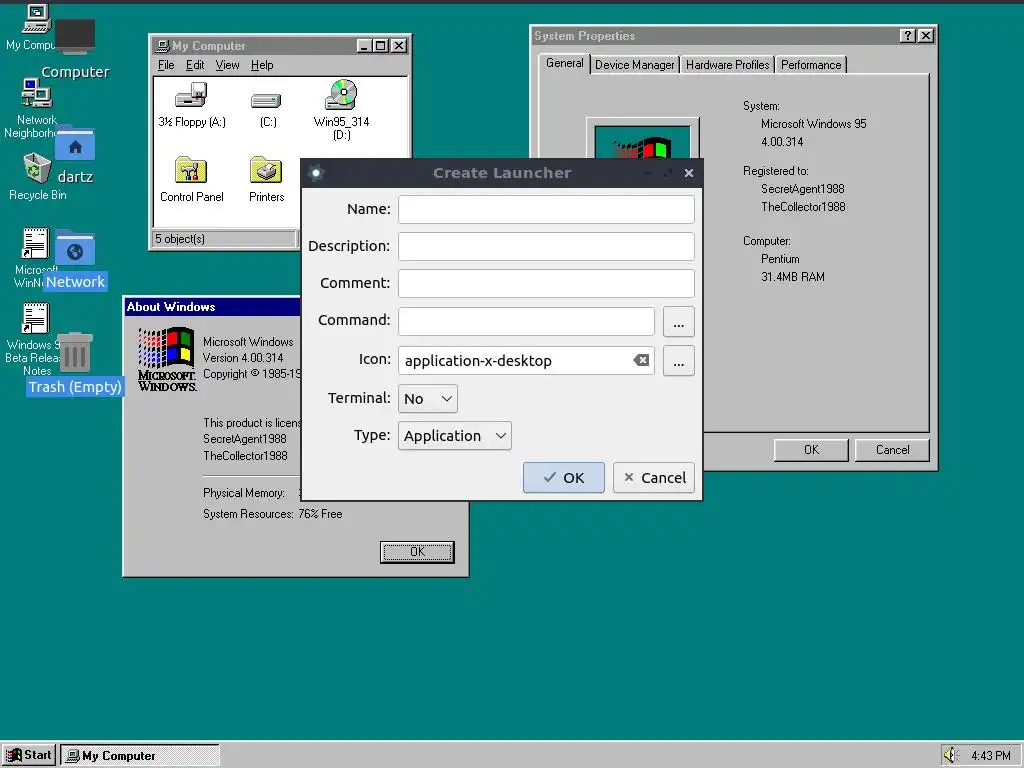Open the Terminal dropdown set to No

click(x=428, y=398)
